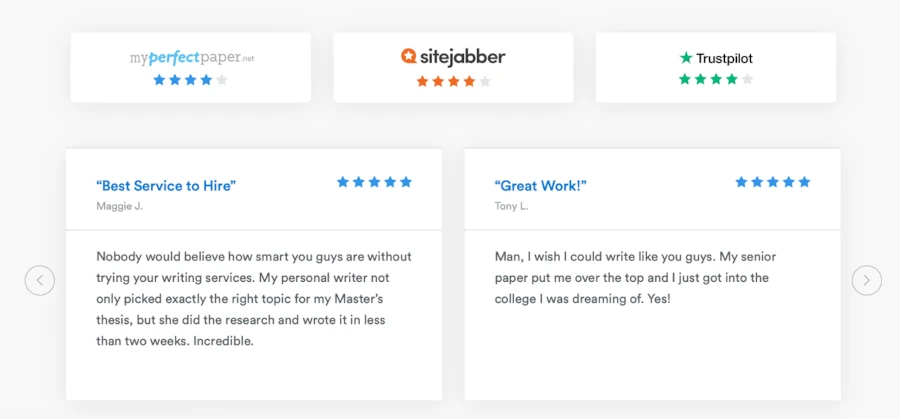Click Tony L.'s review text about senior paper
The image size is (900, 419).
coord(631,278)
